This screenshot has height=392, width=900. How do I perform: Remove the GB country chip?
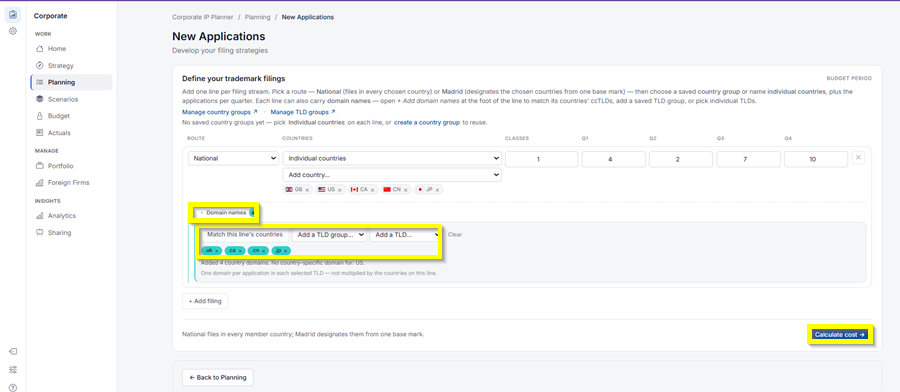tap(307, 190)
